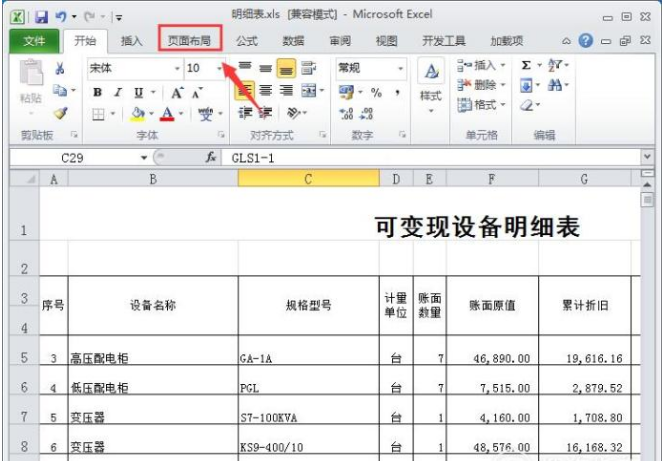Increase indent icon
Viewport: 662px width, 461px height.
pos(265,113)
